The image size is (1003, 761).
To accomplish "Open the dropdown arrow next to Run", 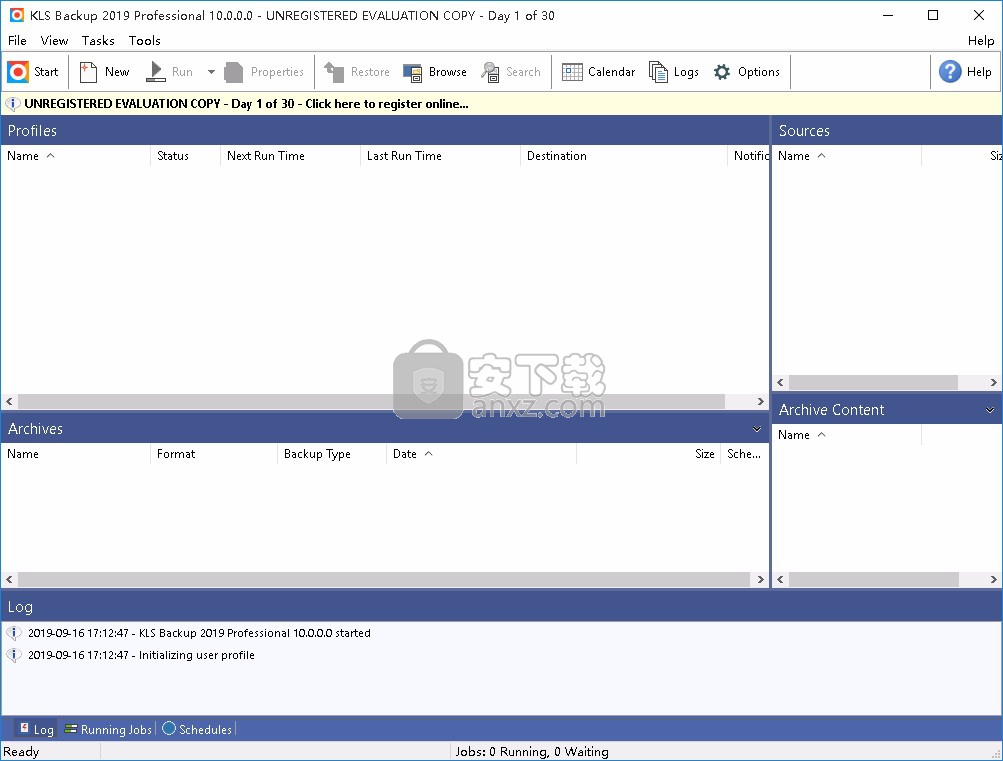I will [x=211, y=72].
